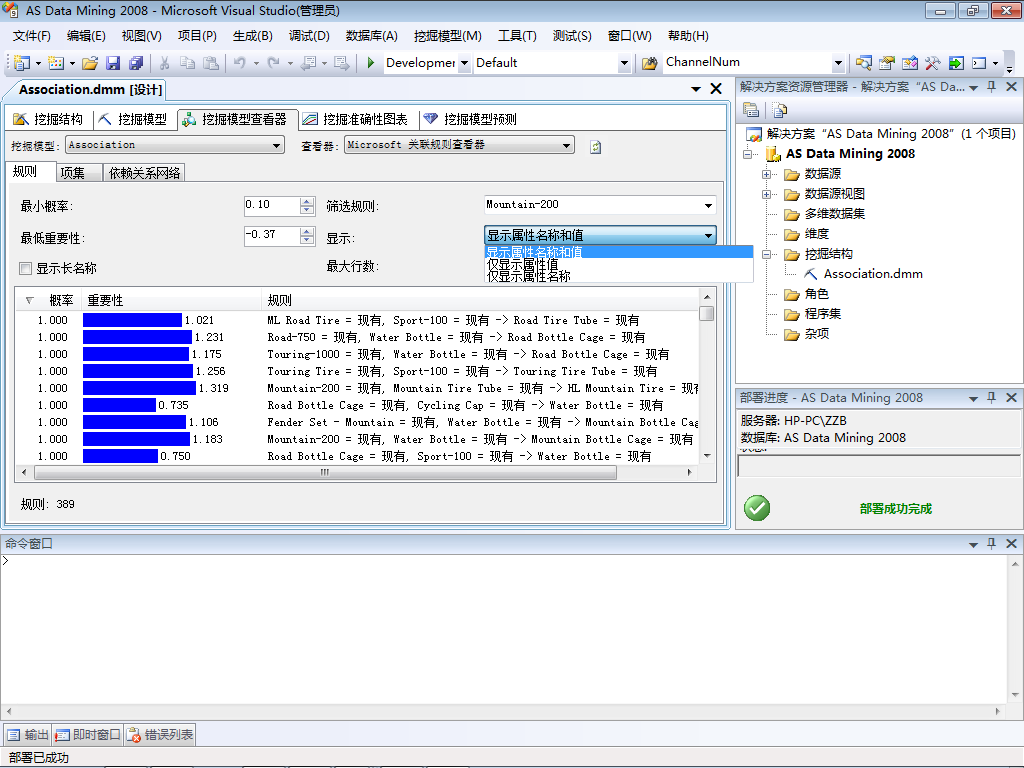Click the Command Window toolbar icon
This screenshot has width=1024, height=768.
pyautogui.click(x=979, y=63)
